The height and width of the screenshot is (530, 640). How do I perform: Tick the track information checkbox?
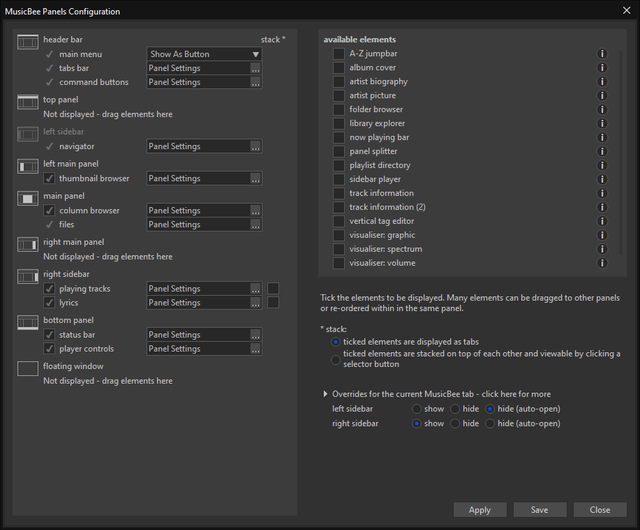[x=339, y=193]
